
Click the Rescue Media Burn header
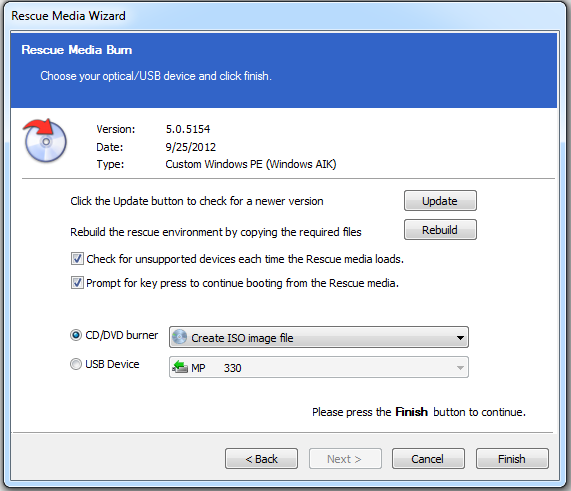click(76, 50)
